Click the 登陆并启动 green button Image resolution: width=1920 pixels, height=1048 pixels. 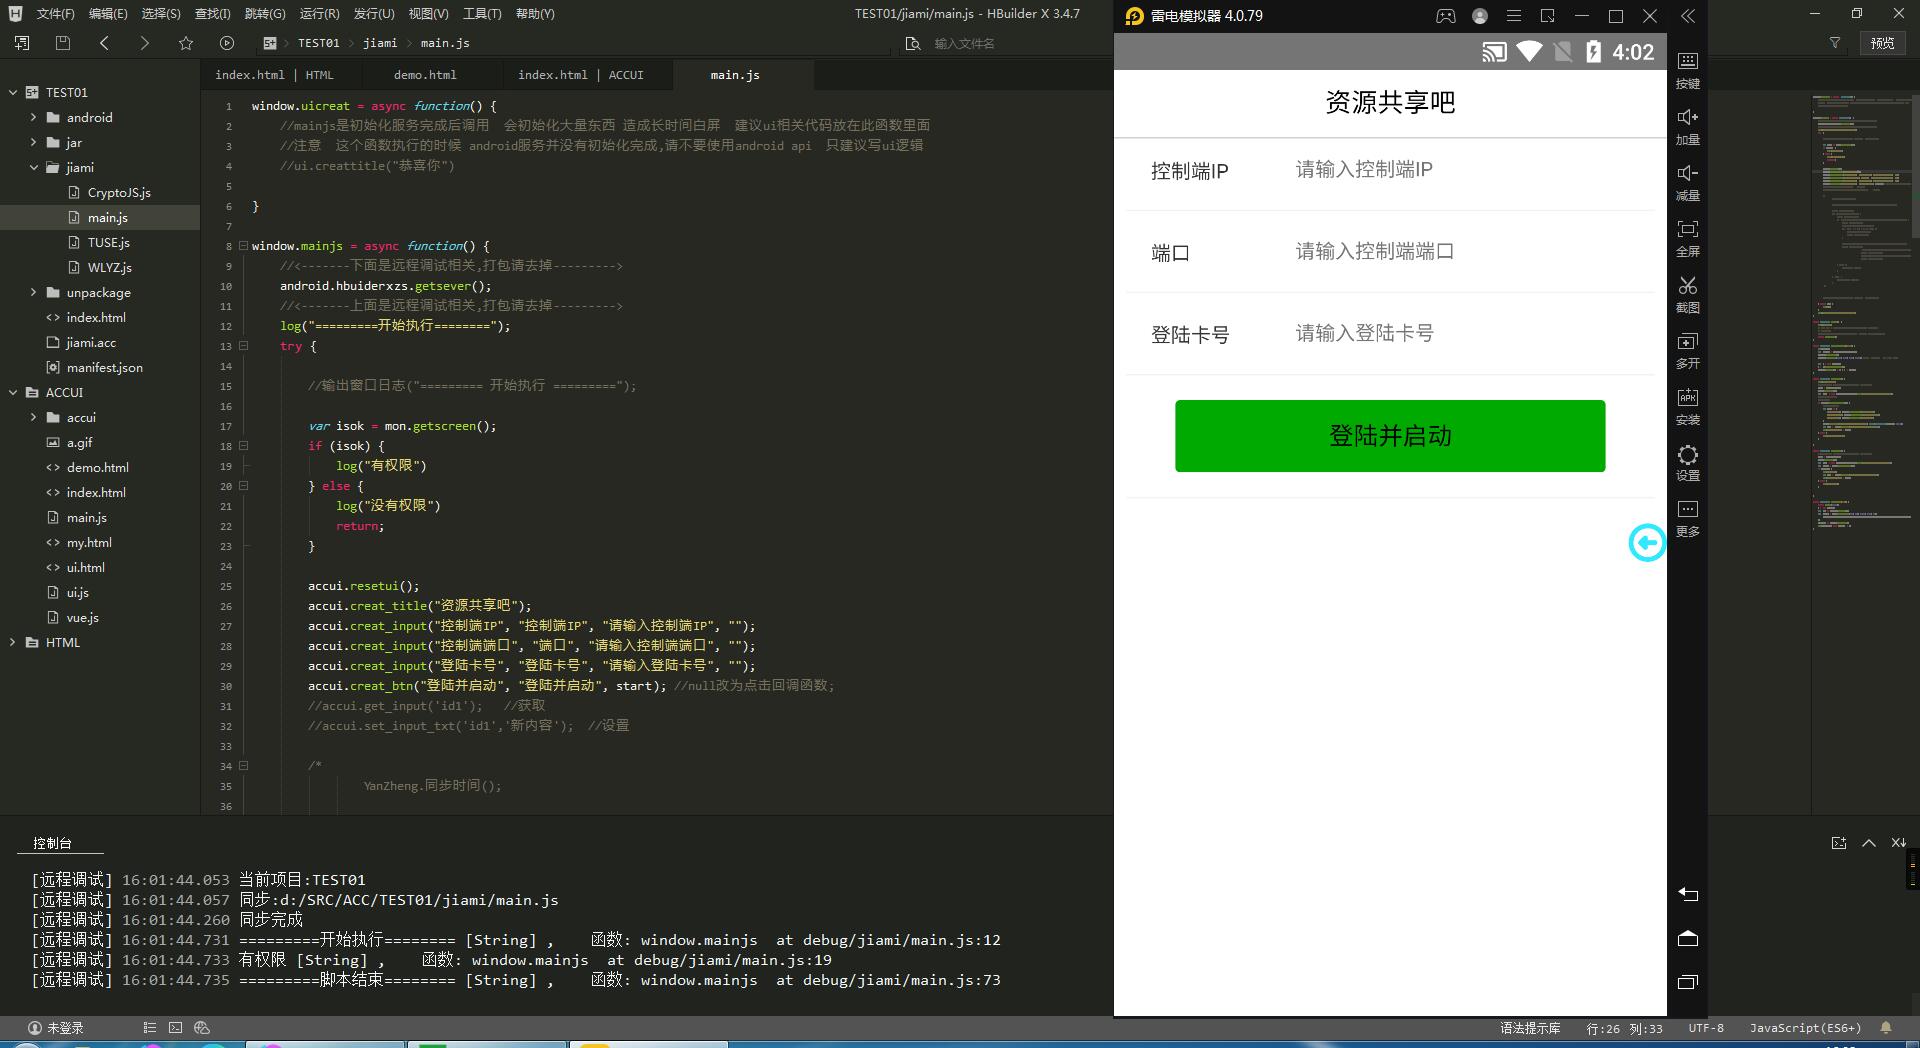(1390, 436)
